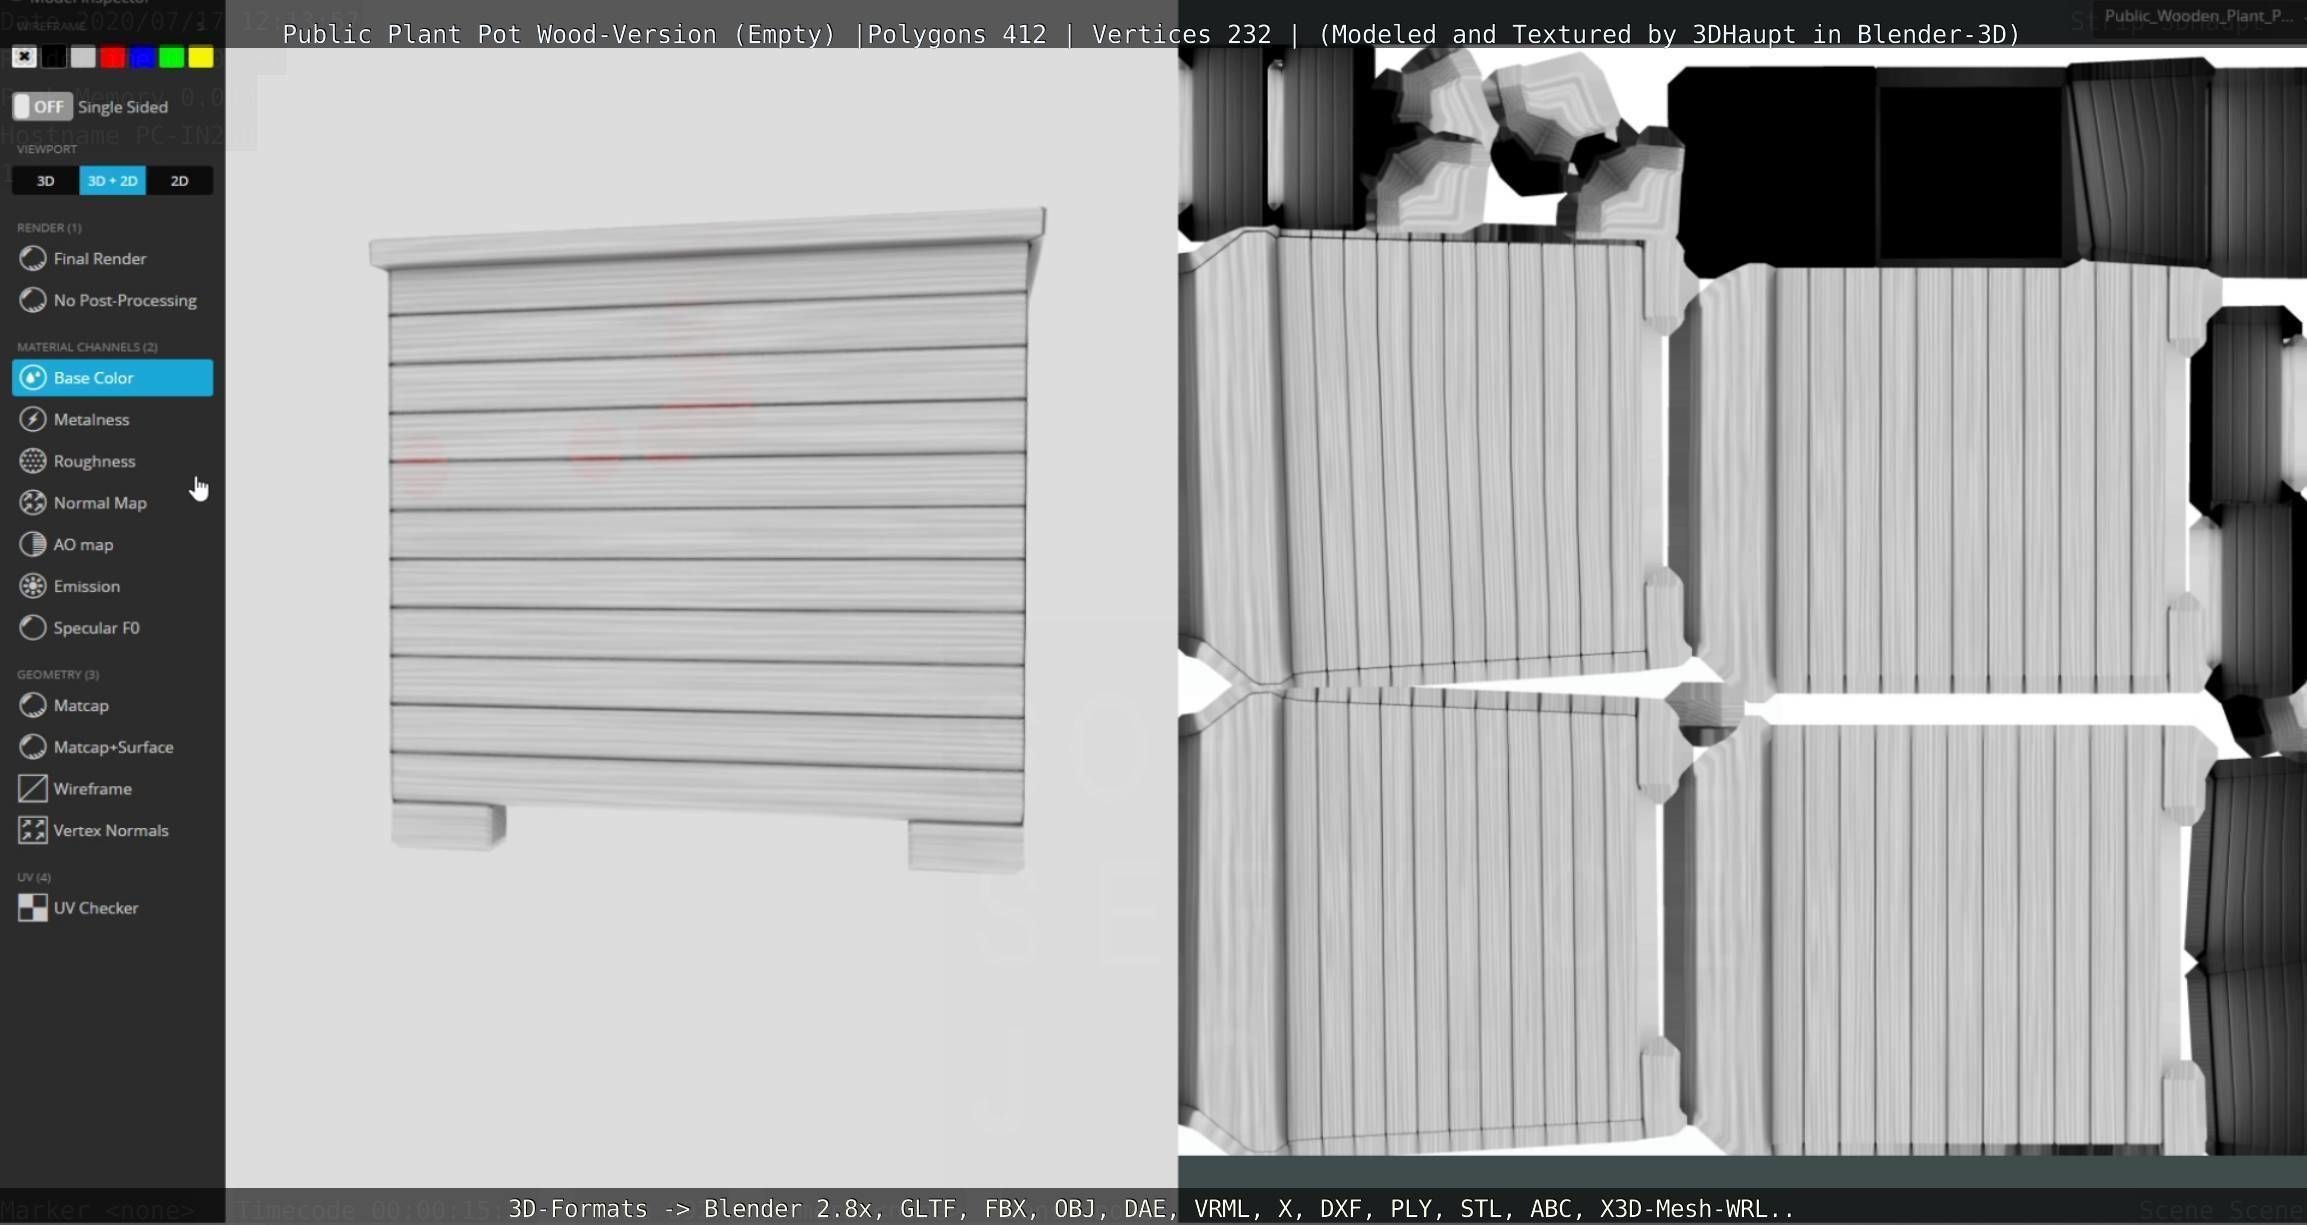Click the Roughness channel icon
This screenshot has height=1225, width=2307.
click(33, 461)
